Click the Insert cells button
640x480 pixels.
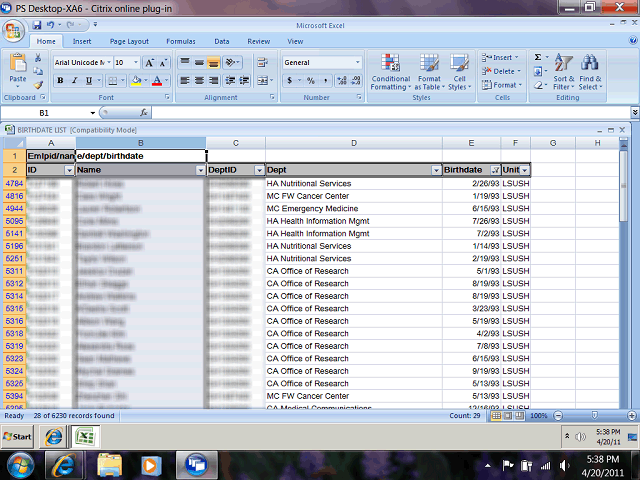click(500, 58)
